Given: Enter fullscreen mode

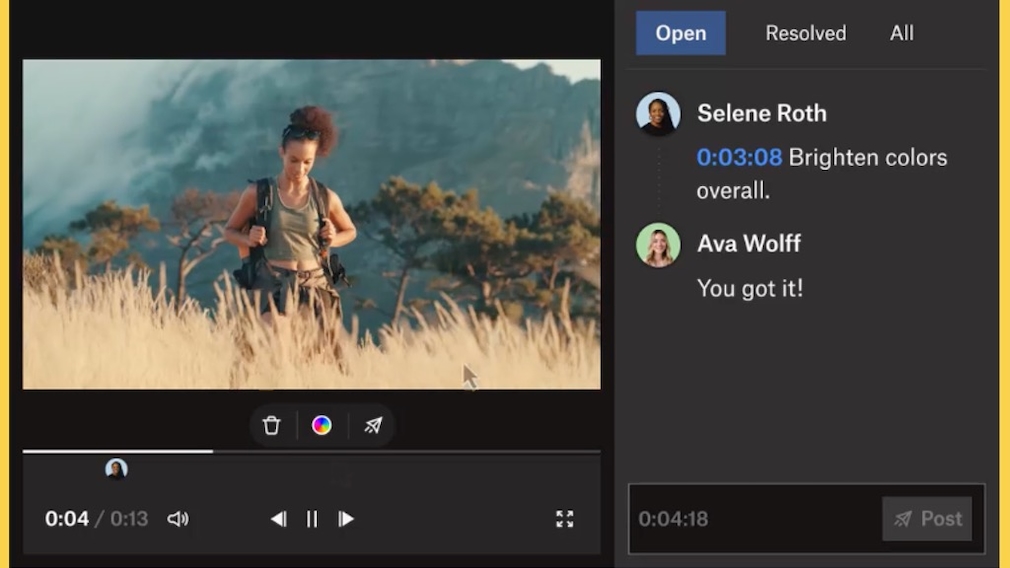Looking at the screenshot, I should pyautogui.click(x=565, y=519).
